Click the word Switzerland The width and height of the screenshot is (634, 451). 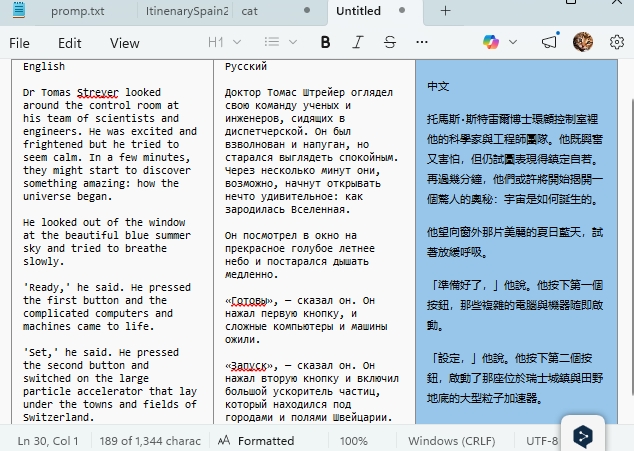56,417
